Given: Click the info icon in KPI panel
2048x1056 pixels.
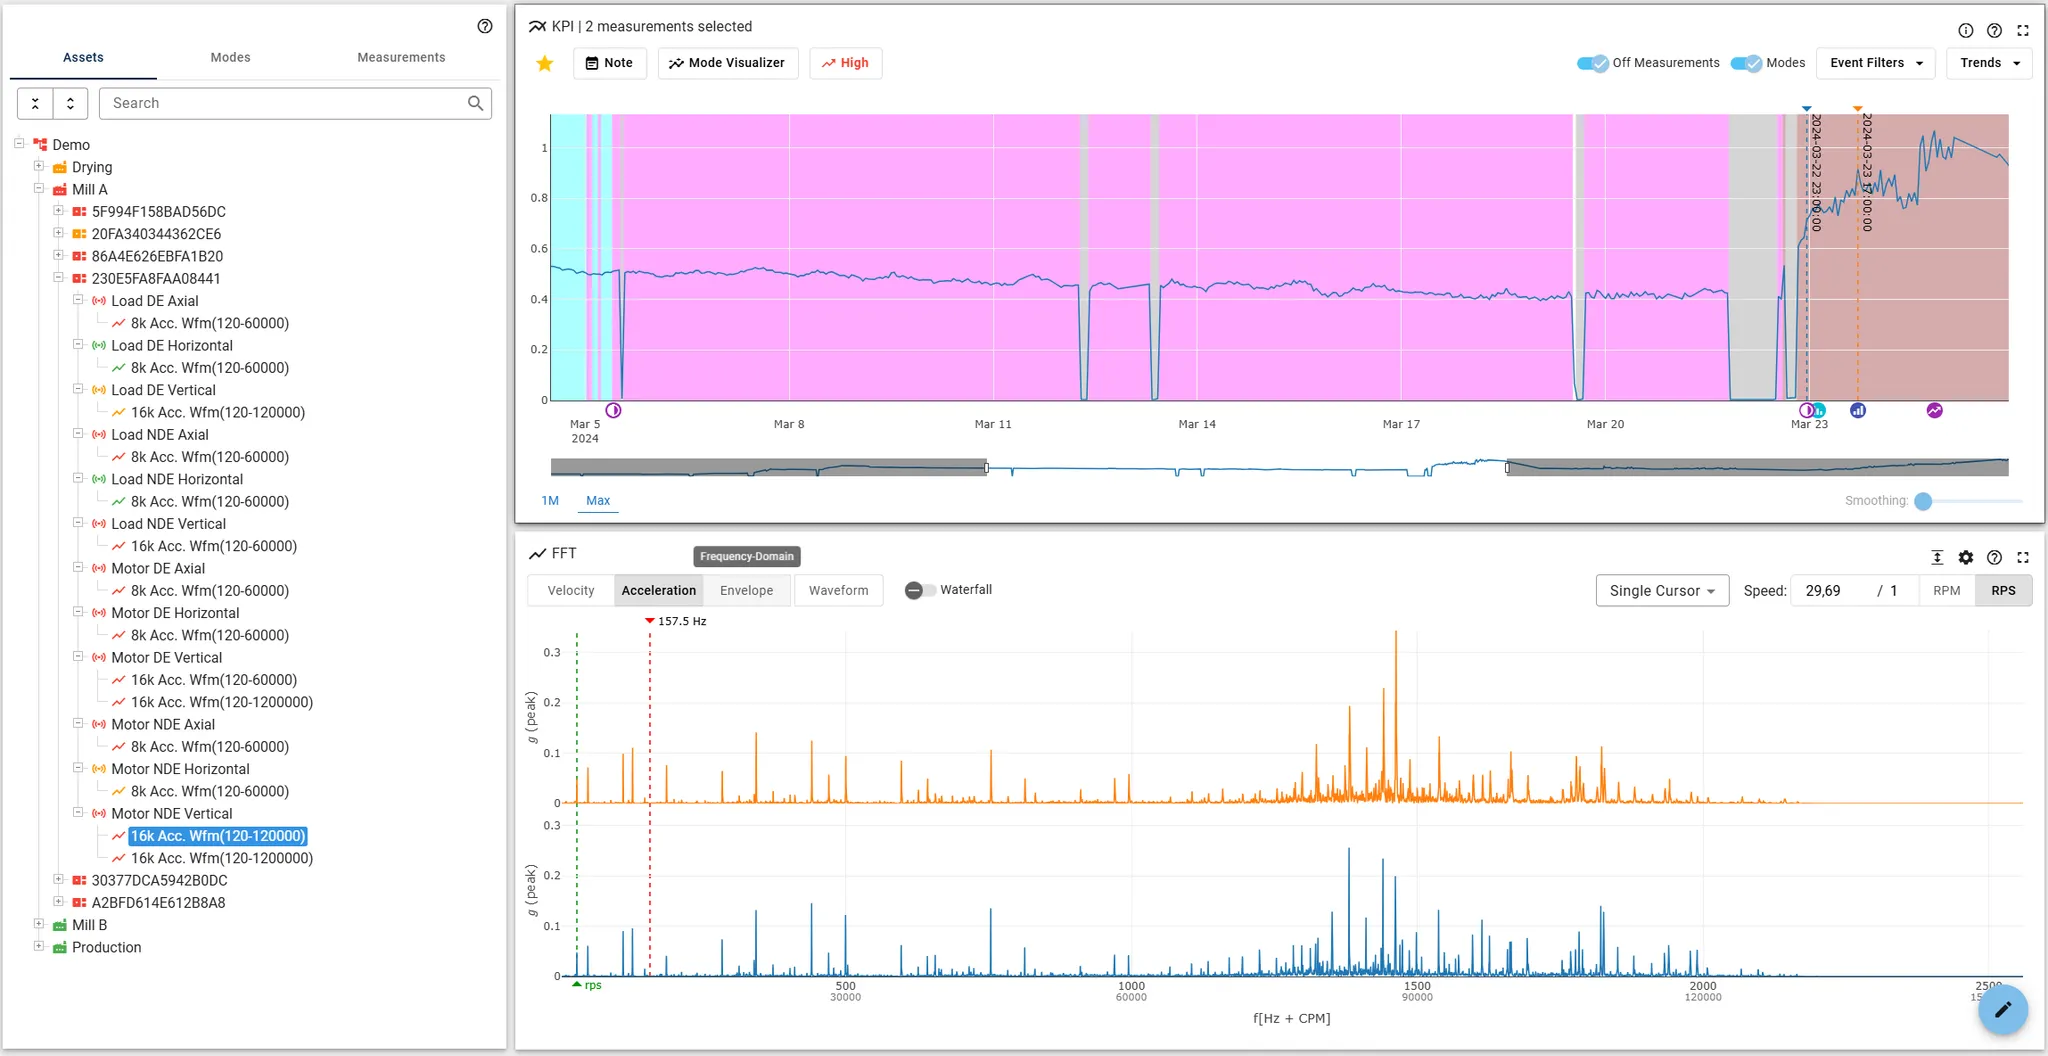Looking at the screenshot, I should click(1965, 31).
